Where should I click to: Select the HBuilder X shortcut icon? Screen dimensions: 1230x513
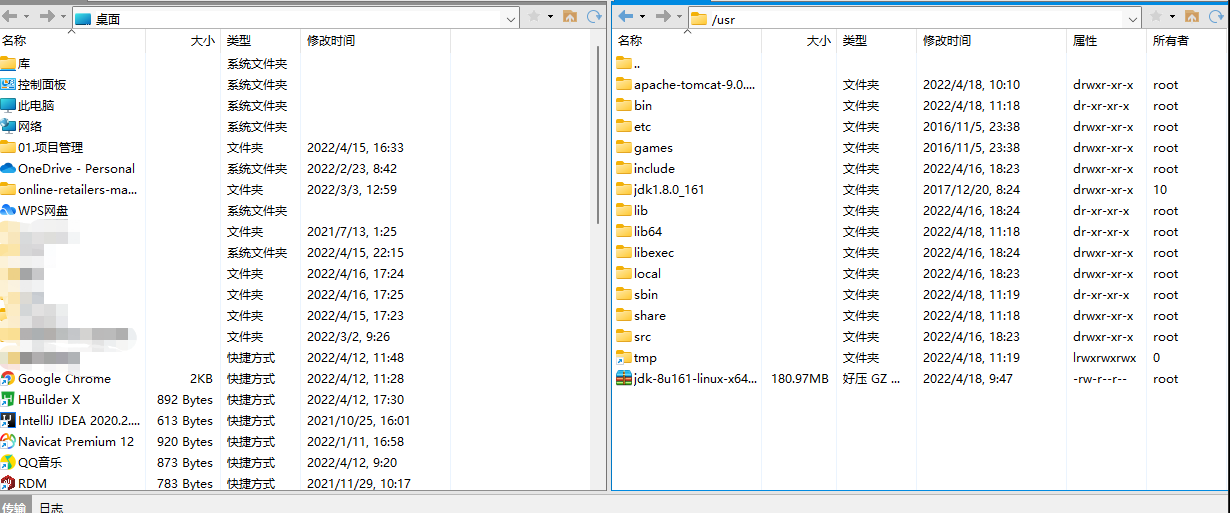[8, 399]
